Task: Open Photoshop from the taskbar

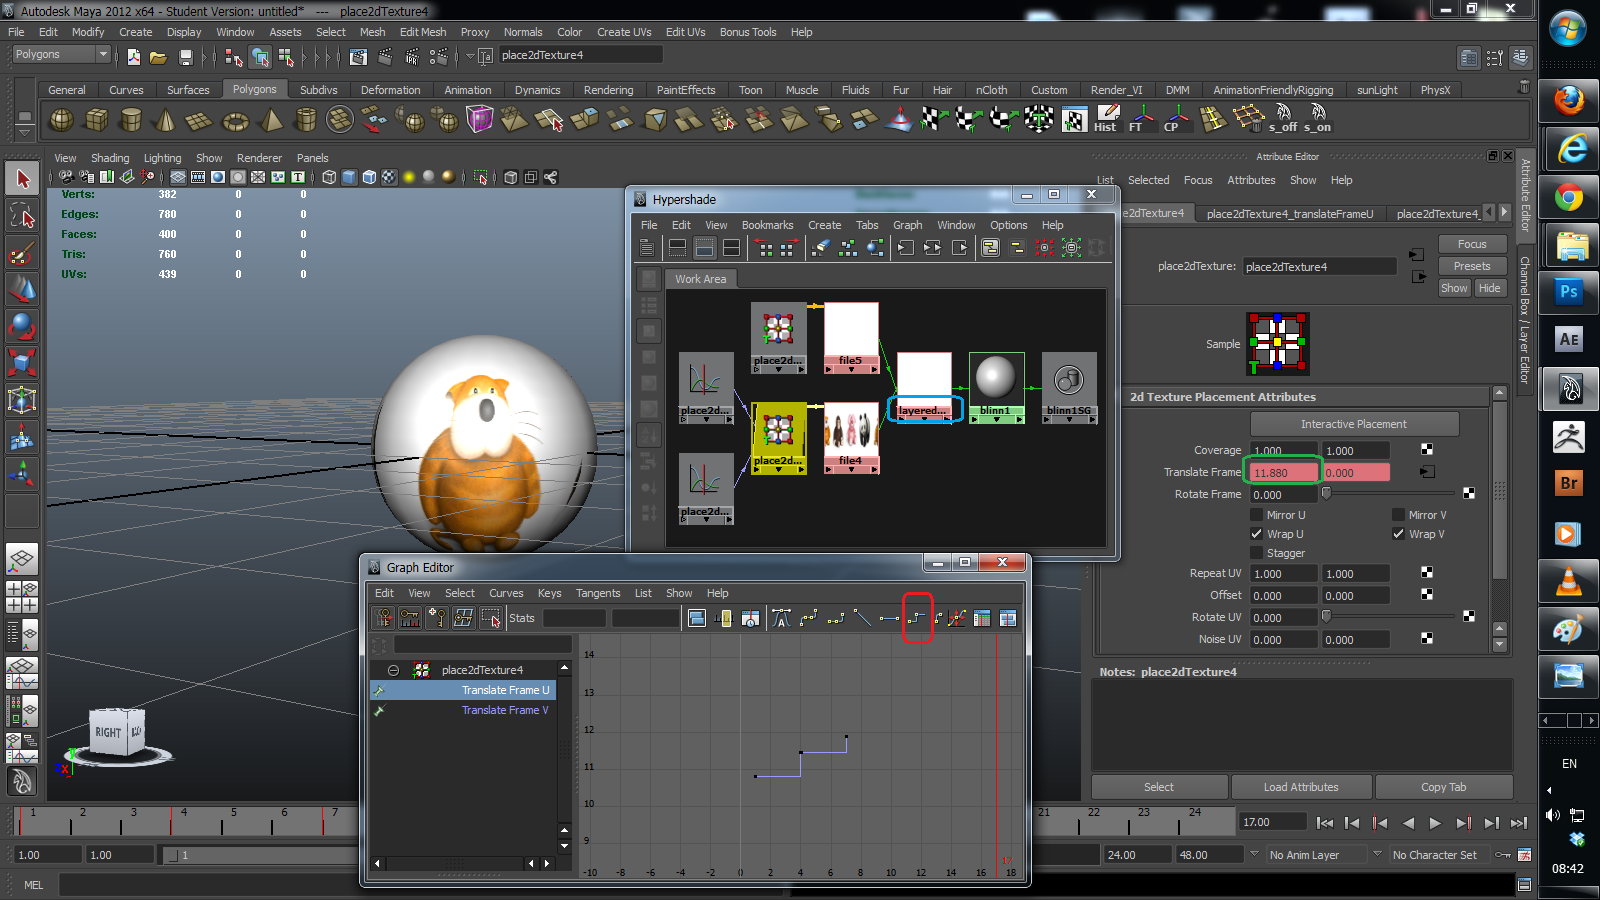Action: coord(1568,292)
